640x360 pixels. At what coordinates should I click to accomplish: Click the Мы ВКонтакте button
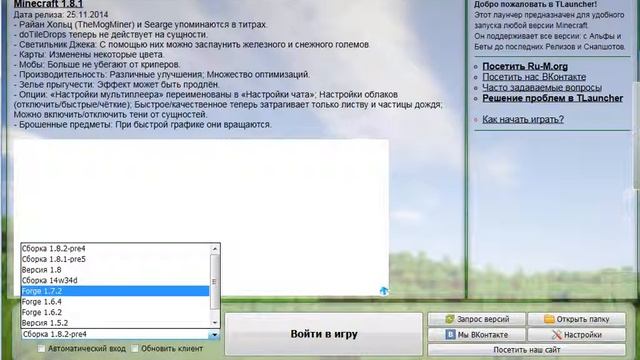[477, 335]
